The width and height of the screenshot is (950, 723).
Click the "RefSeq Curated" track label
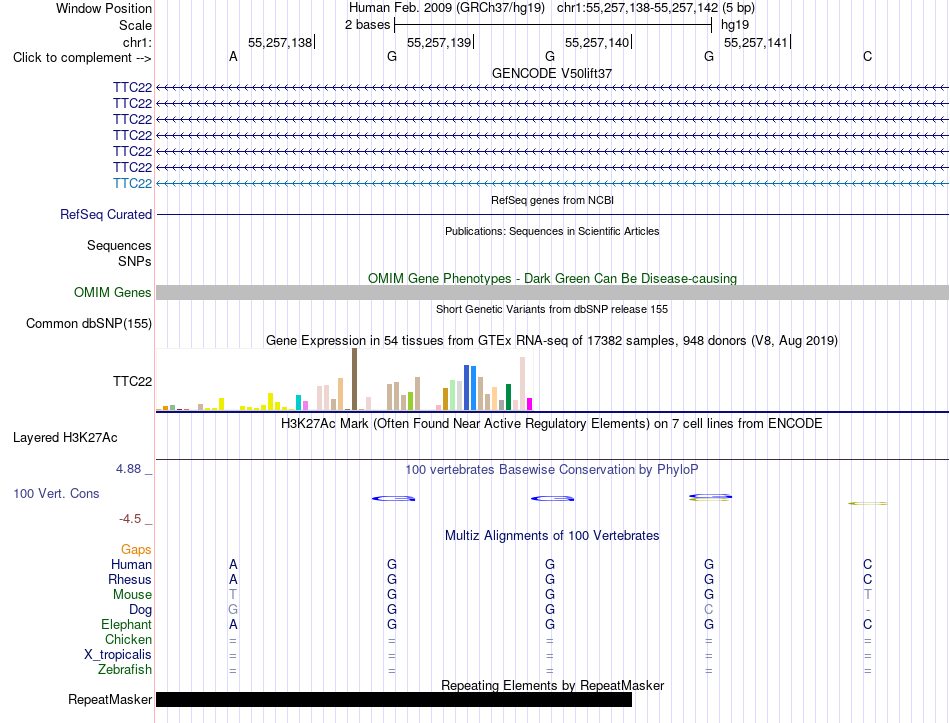click(106, 215)
